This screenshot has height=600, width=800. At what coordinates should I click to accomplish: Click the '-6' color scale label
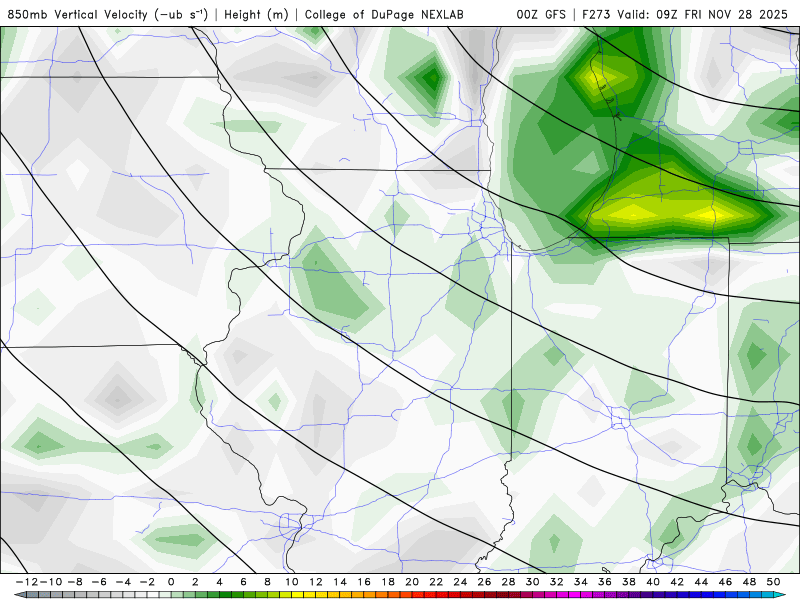coord(98,582)
